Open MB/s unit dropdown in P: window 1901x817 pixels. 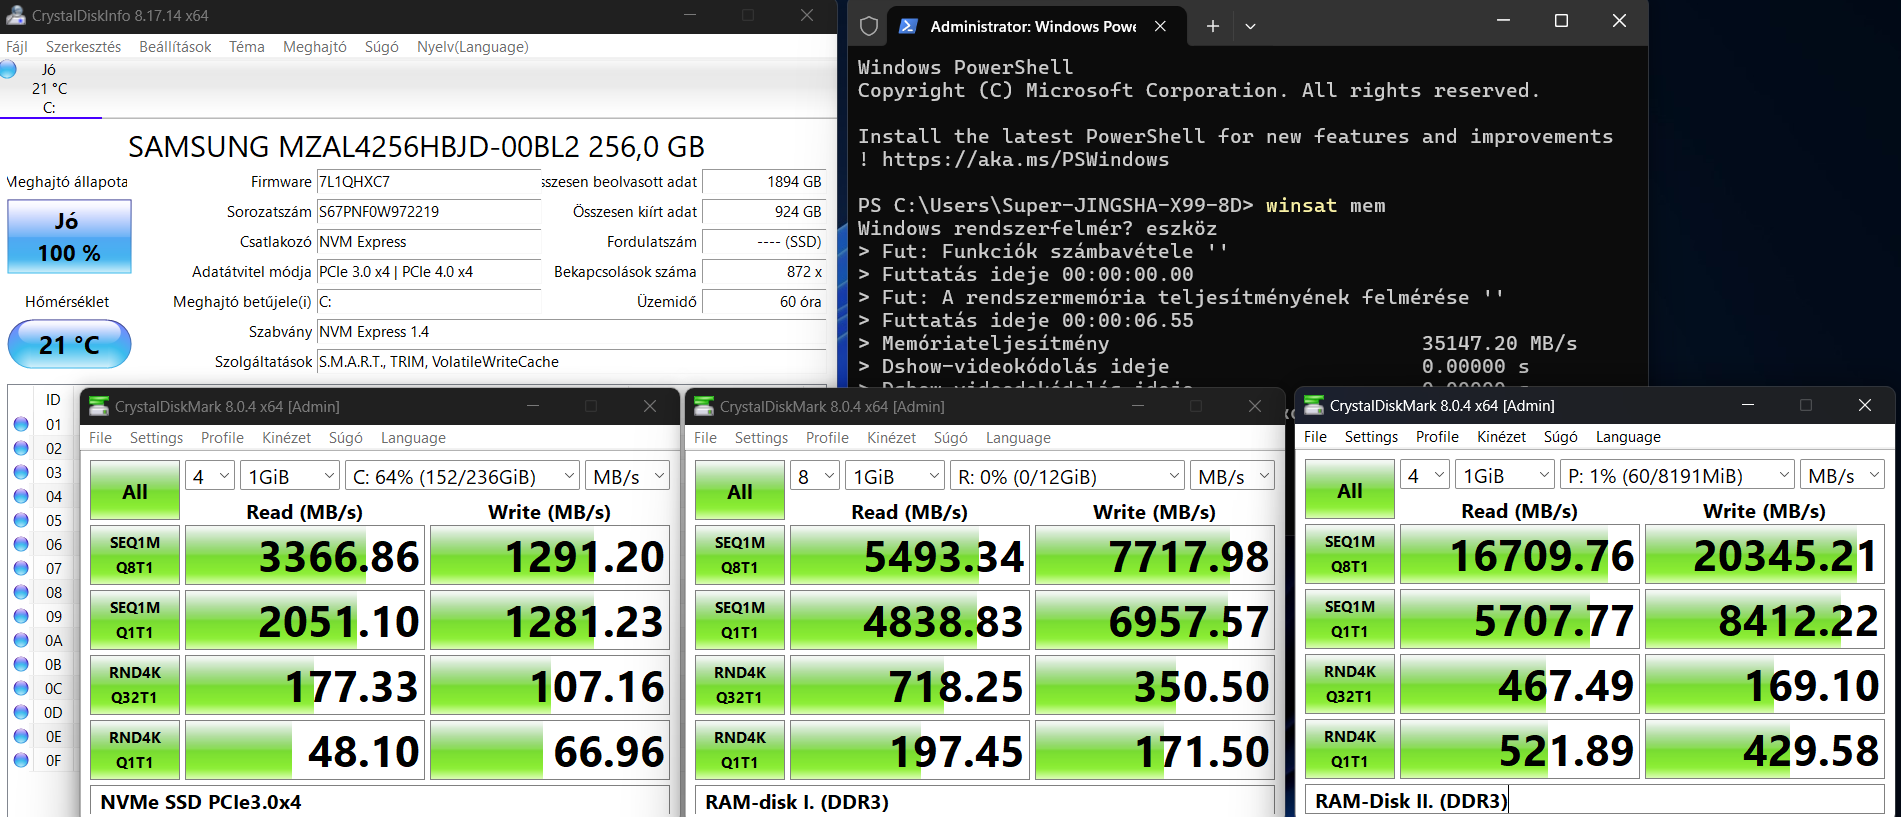[x=1843, y=476]
